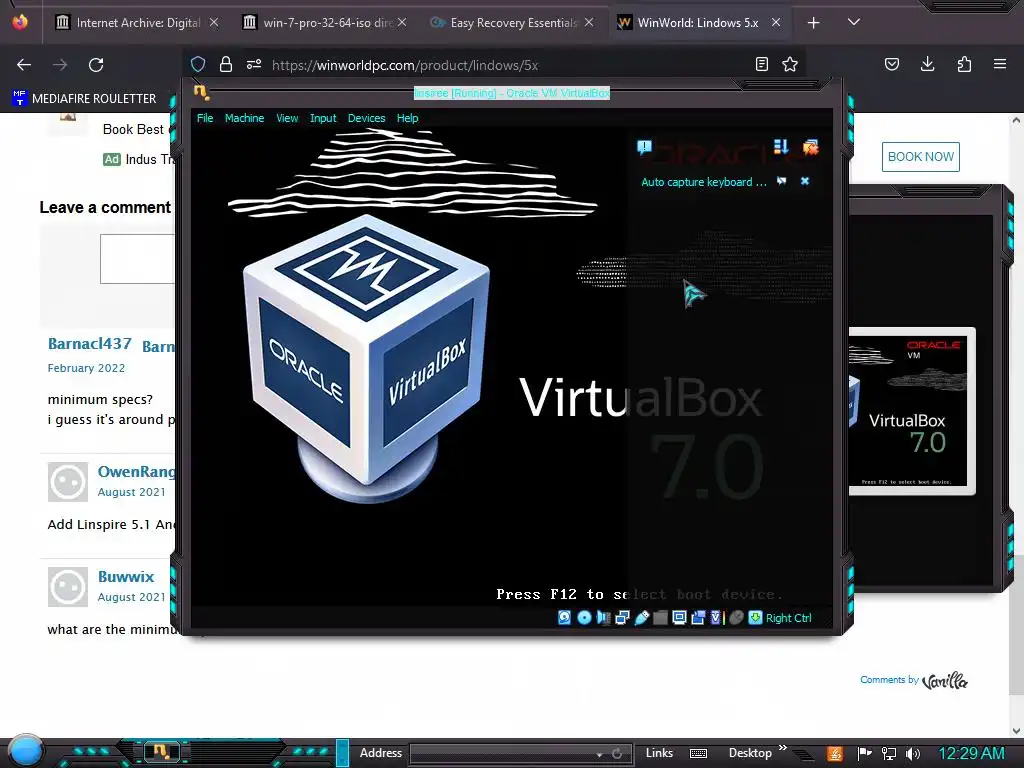
Task: Click the network tray icon
Action: (x=889, y=754)
